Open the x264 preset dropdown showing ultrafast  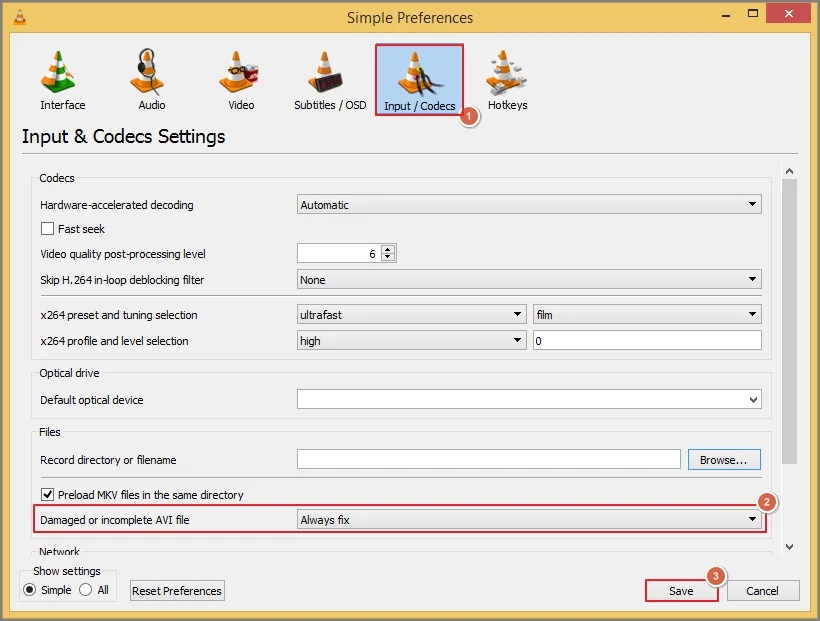pyautogui.click(x=412, y=314)
